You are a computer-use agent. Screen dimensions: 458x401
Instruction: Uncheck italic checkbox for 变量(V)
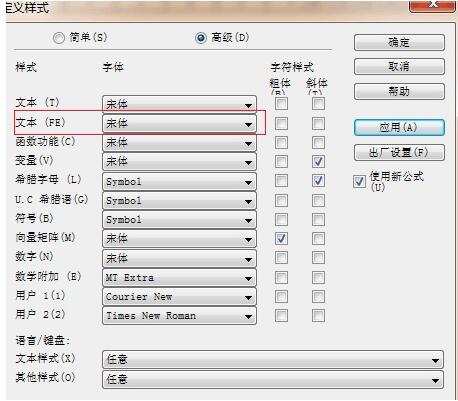(x=318, y=162)
